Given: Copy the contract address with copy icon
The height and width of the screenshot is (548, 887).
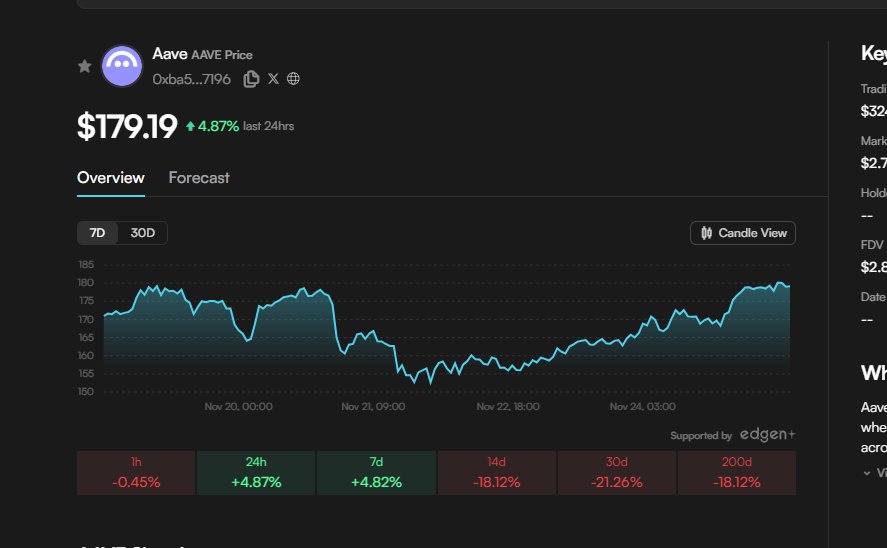Looking at the screenshot, I should (251, 79).
